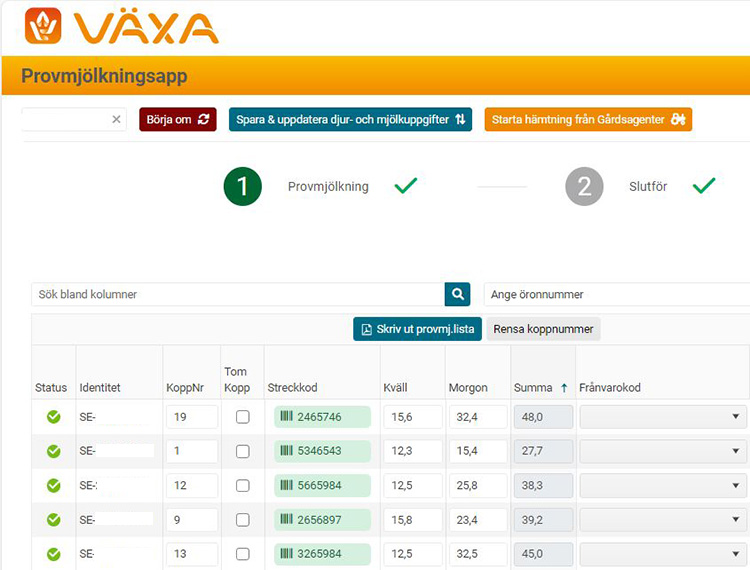The width and height of the screenshot is (750, 570).
Task: Click status check icon in KoppNr 12 row
Action: [54, 485]
